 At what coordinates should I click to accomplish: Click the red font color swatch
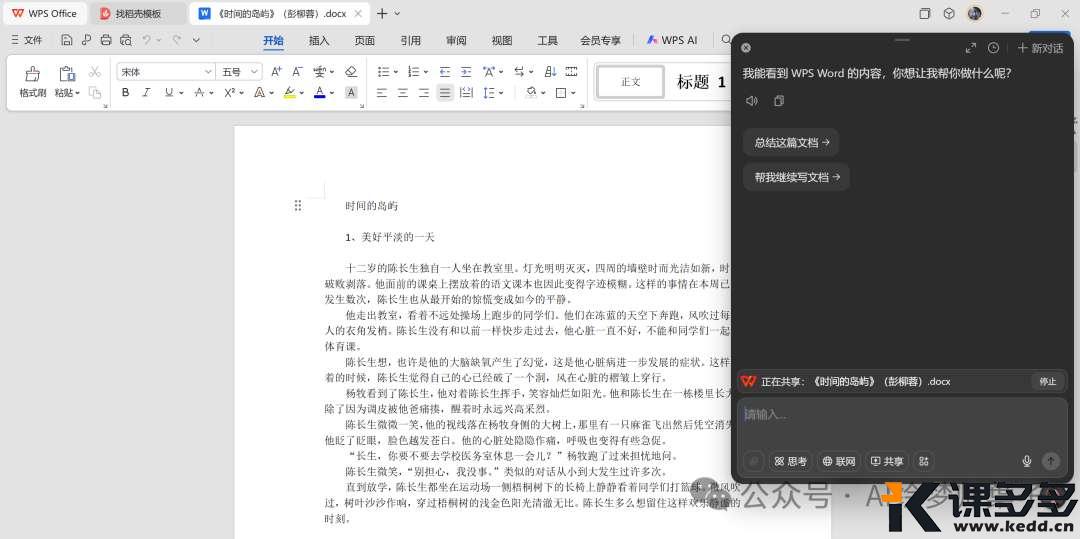point(318,93)
